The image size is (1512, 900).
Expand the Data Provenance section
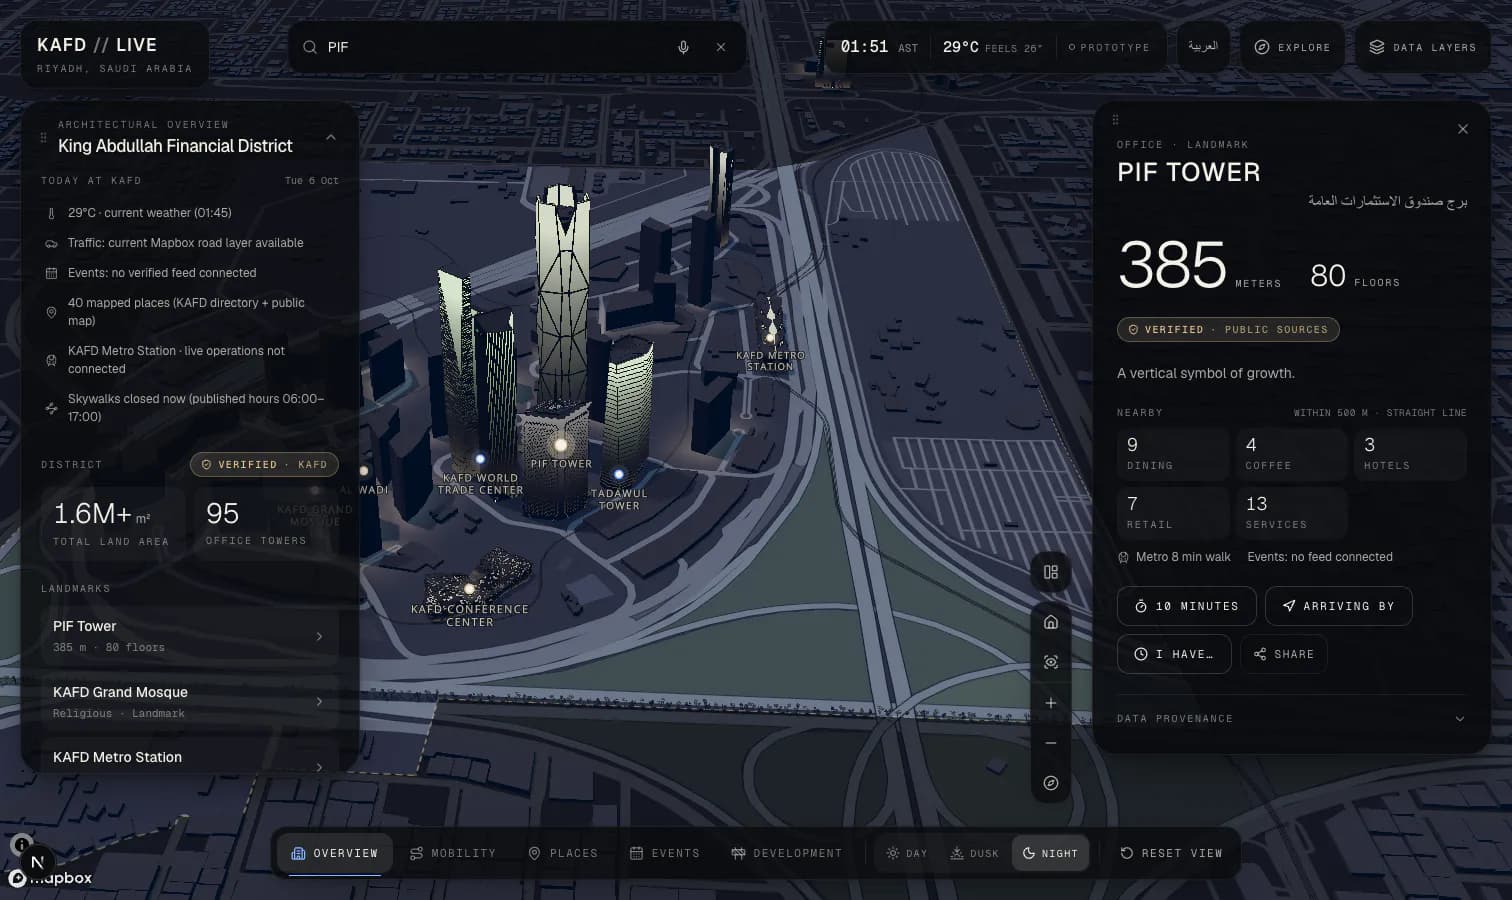tap(1291, 718)
